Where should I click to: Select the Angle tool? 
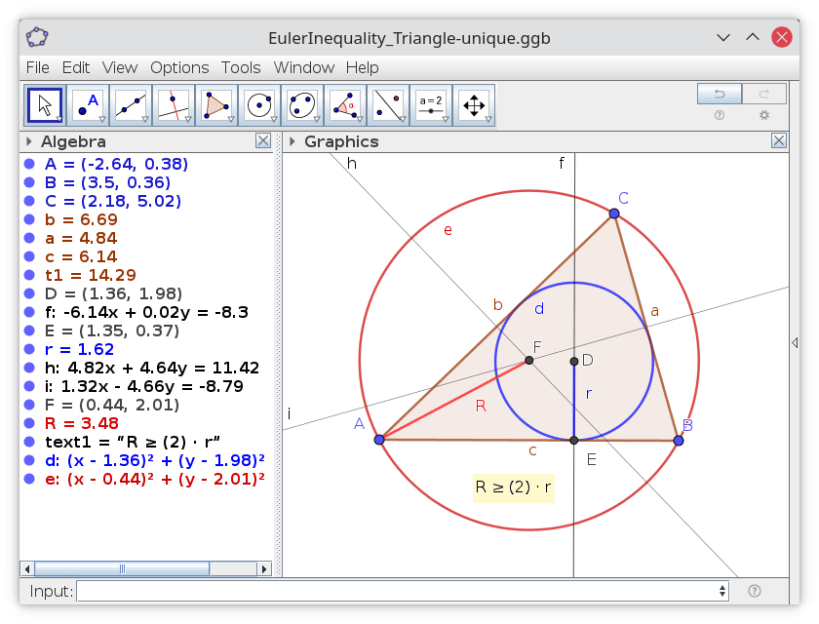345,105
